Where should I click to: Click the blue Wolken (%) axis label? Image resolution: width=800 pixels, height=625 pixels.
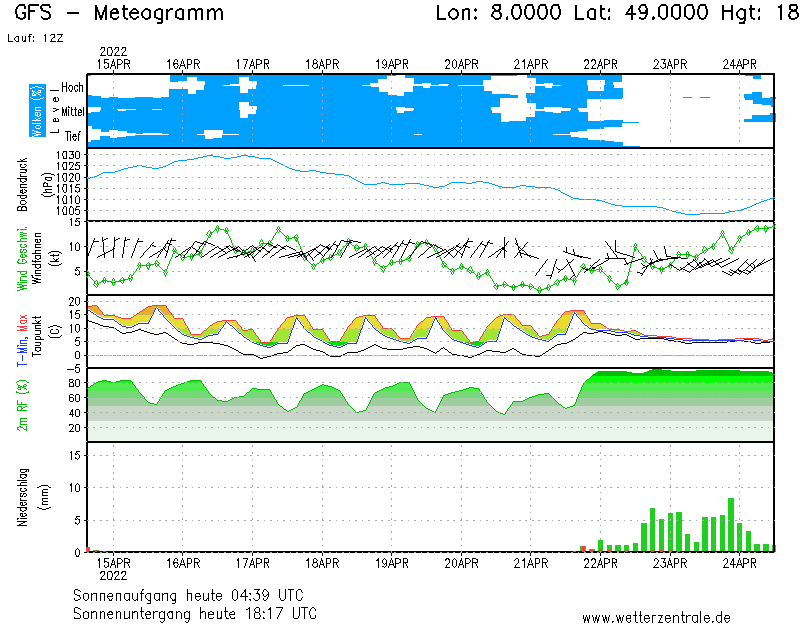[x=37, y=111]
